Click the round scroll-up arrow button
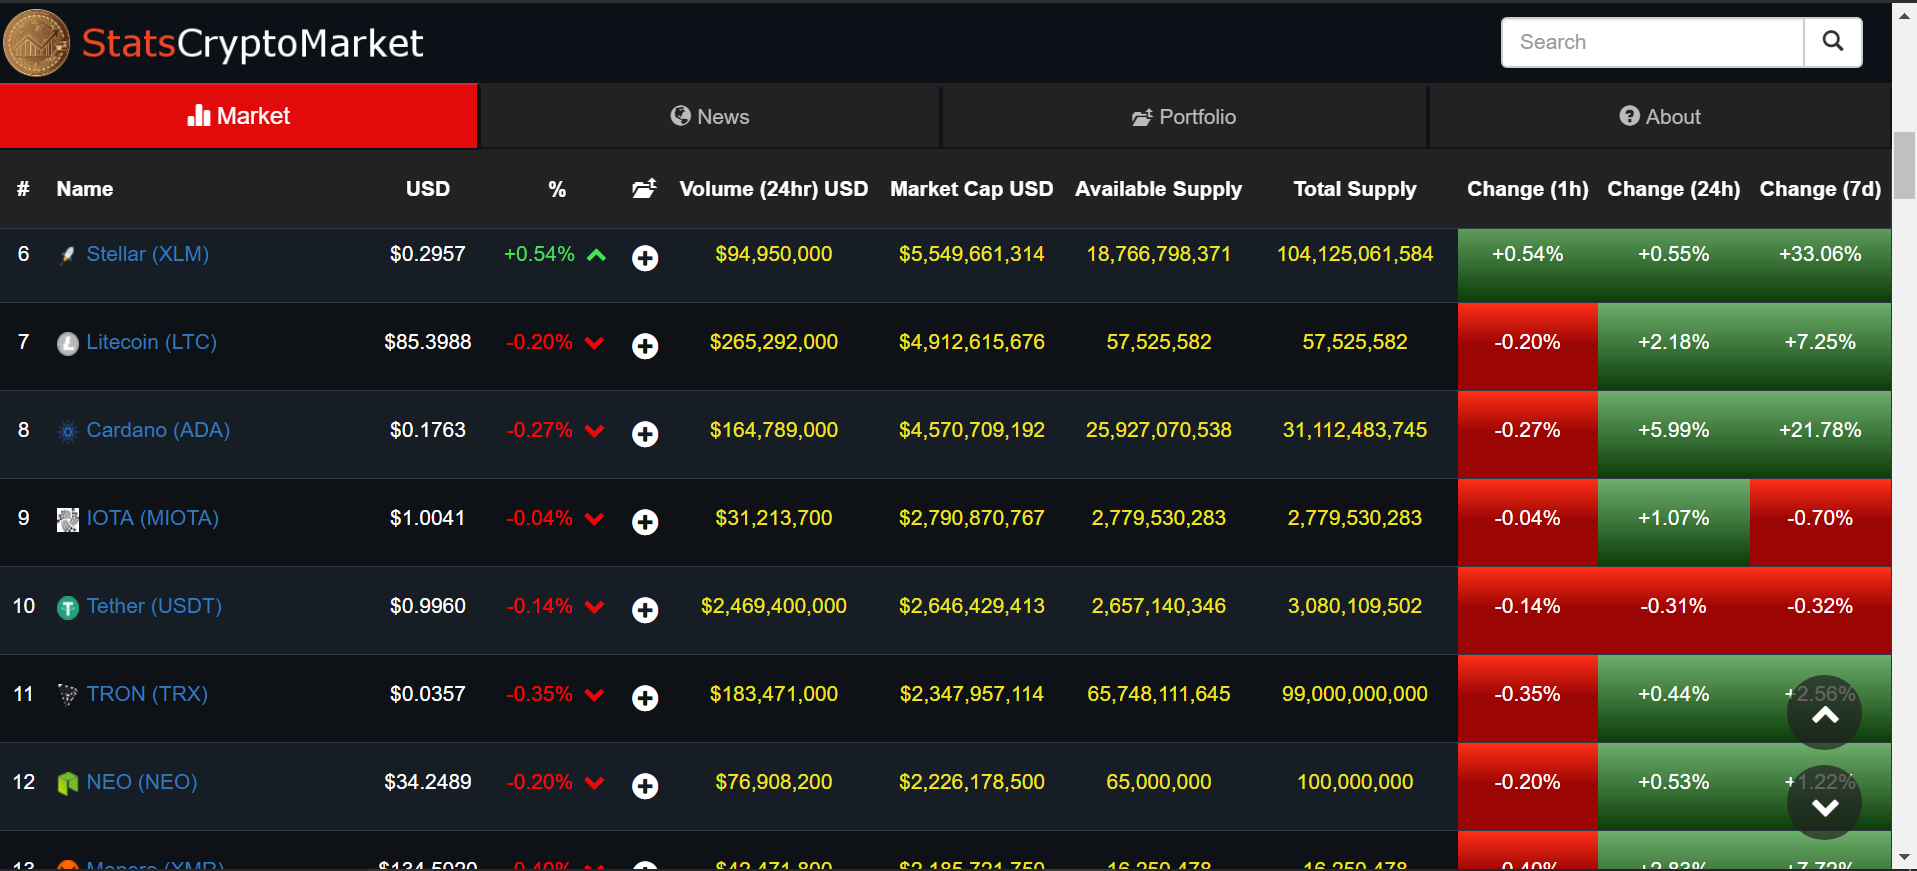 1824,713
